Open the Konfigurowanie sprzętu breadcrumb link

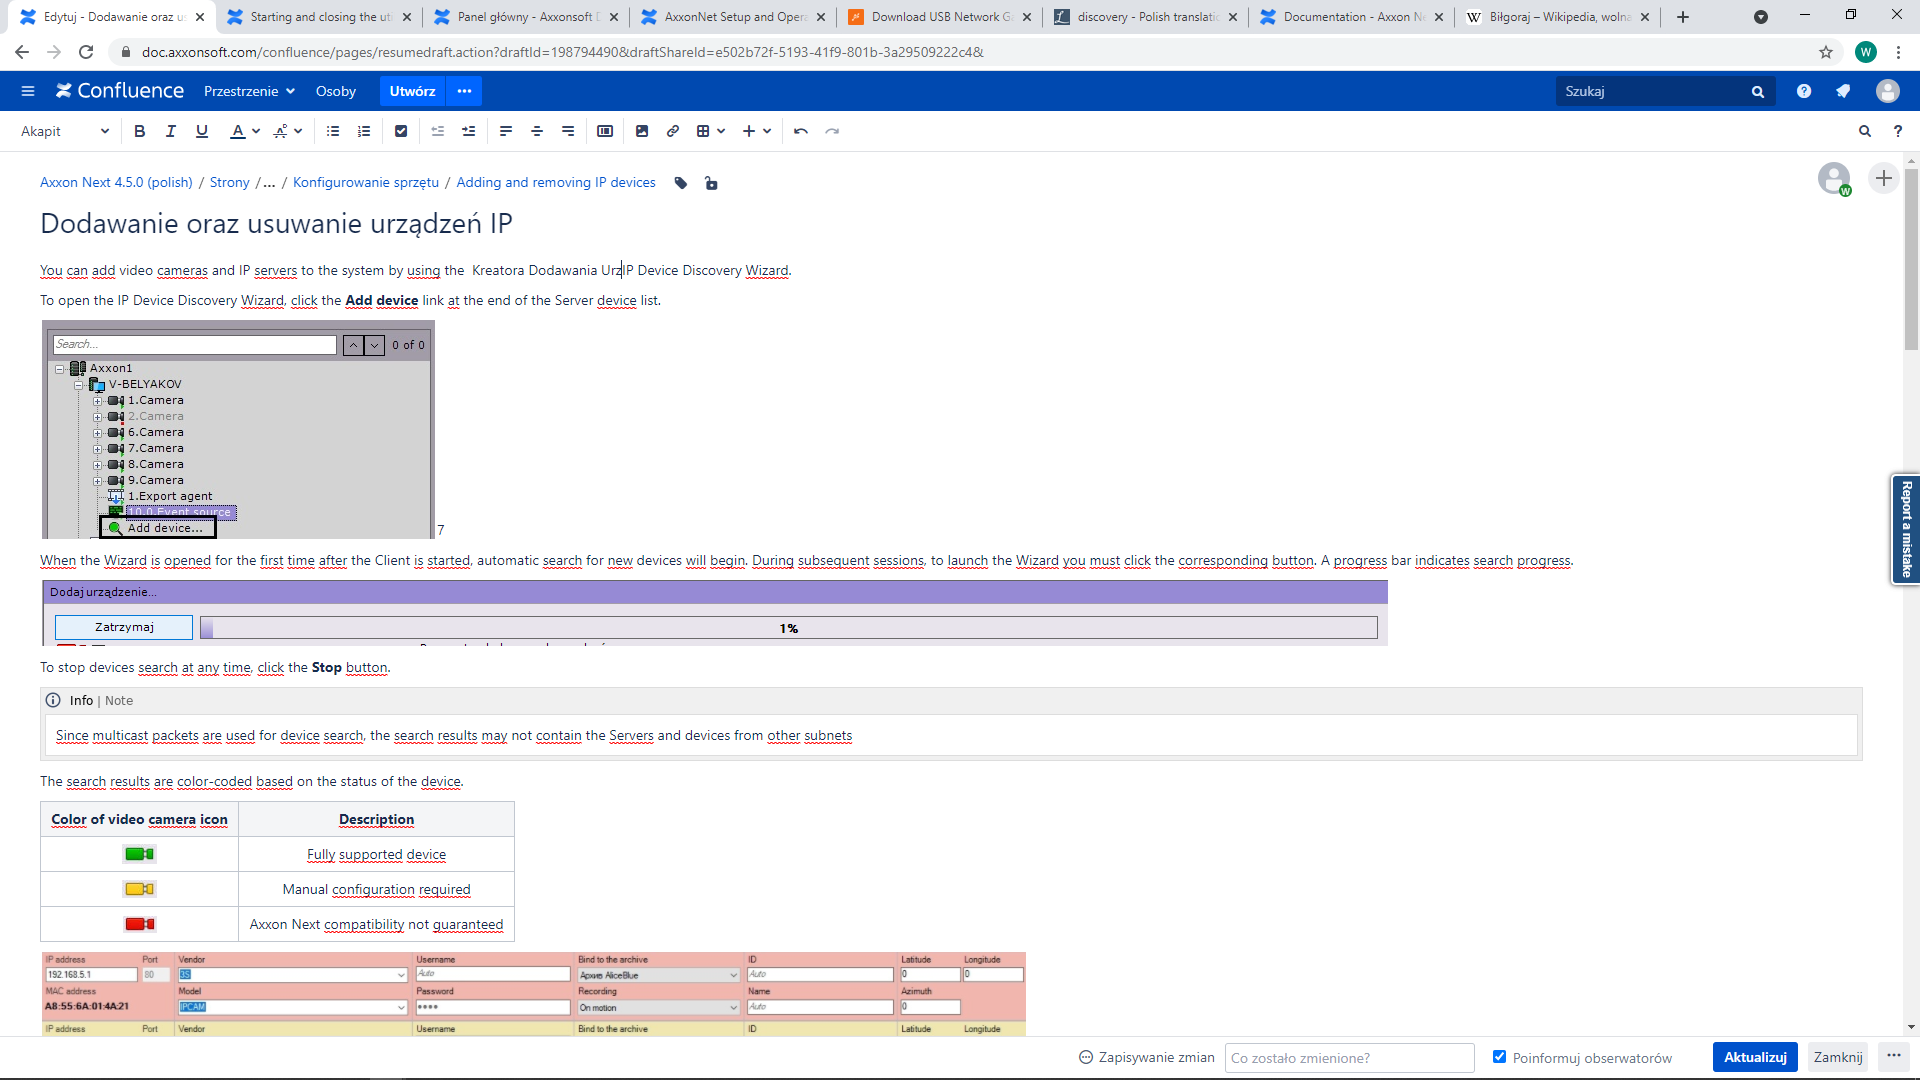coord(366,182)
